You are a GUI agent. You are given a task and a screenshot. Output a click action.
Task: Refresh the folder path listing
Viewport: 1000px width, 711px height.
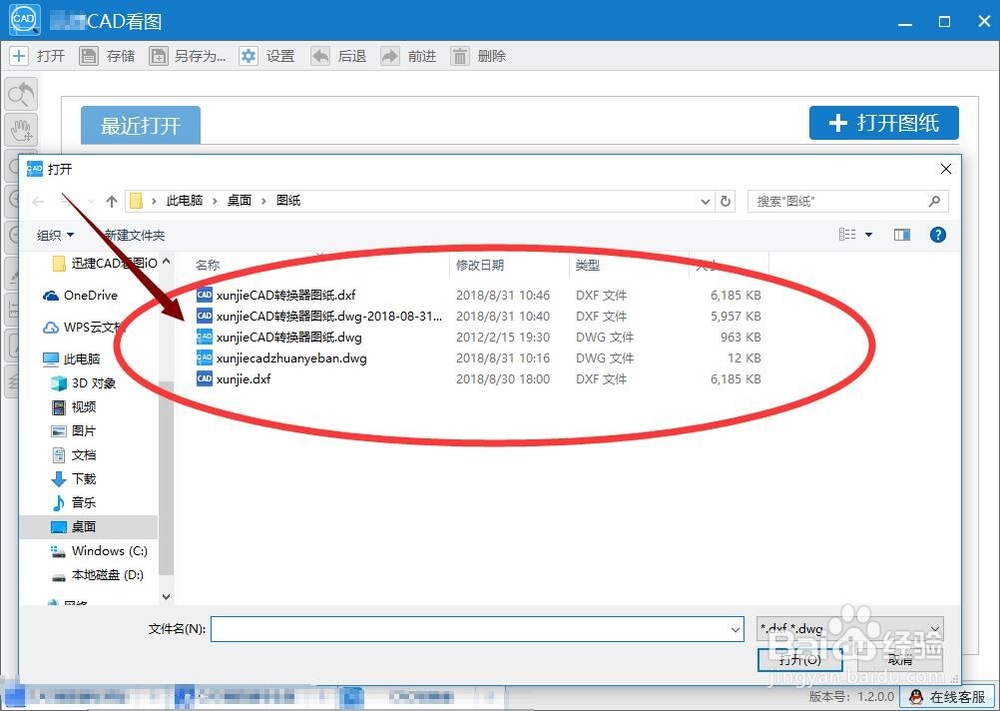tap(725, 202)
